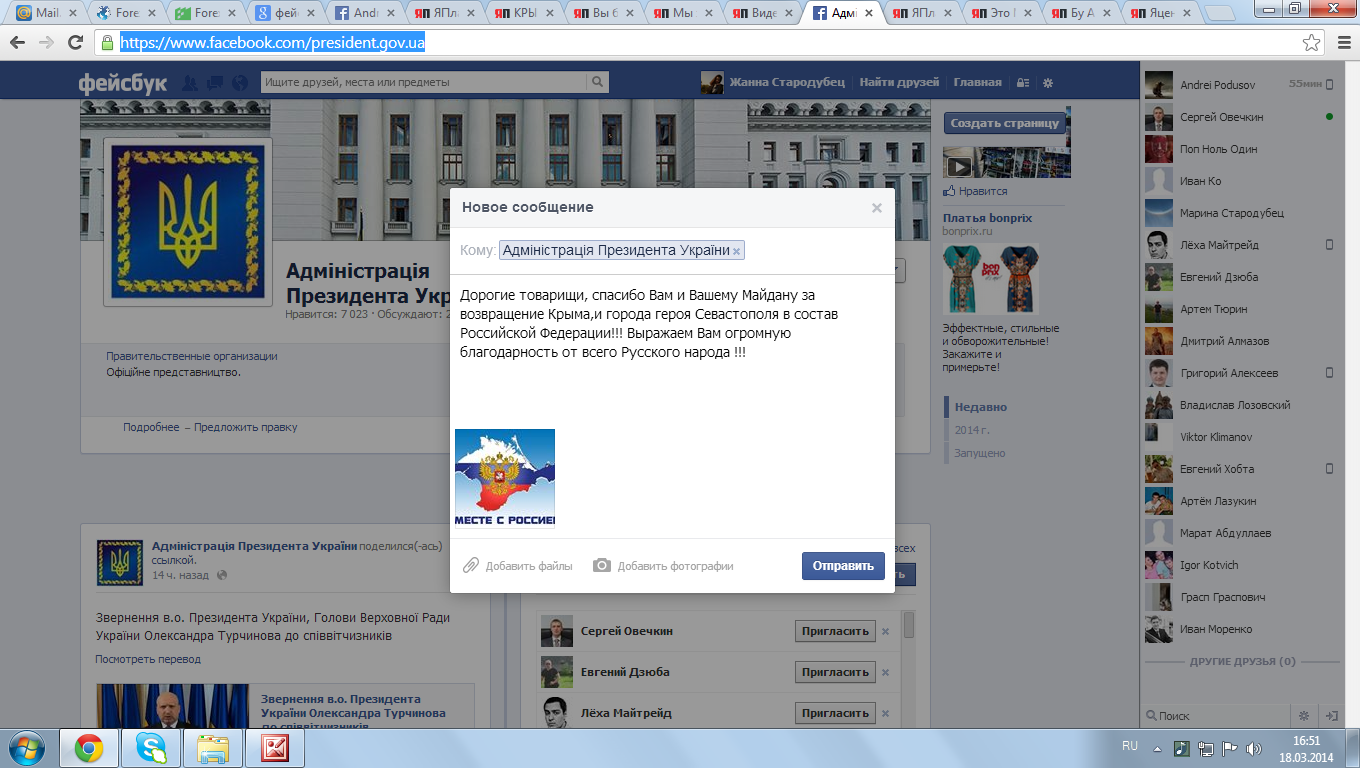The image size is (1360, 768).
Task: Open Жанна Стародубец profile link
Action: (x=772, y=83)
